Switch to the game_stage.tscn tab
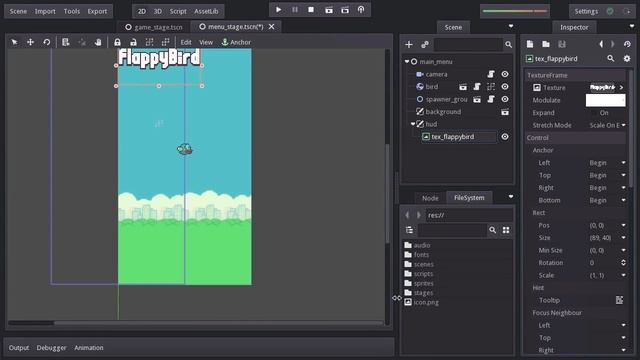Image resolution: width=640 pixels, height=360 pixels. (x=153, y=27)
